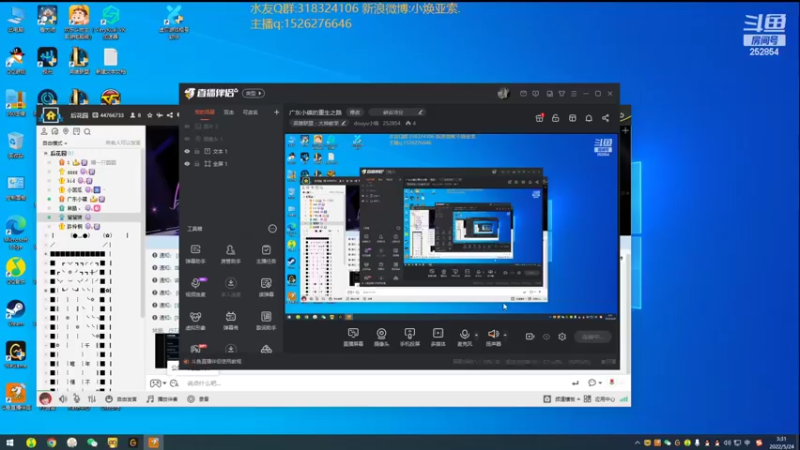Image resolution: width=800 pixels, height=450 pixels.
Task: Toggle the red microphone icon at chat input right
Action: (612, 383)
